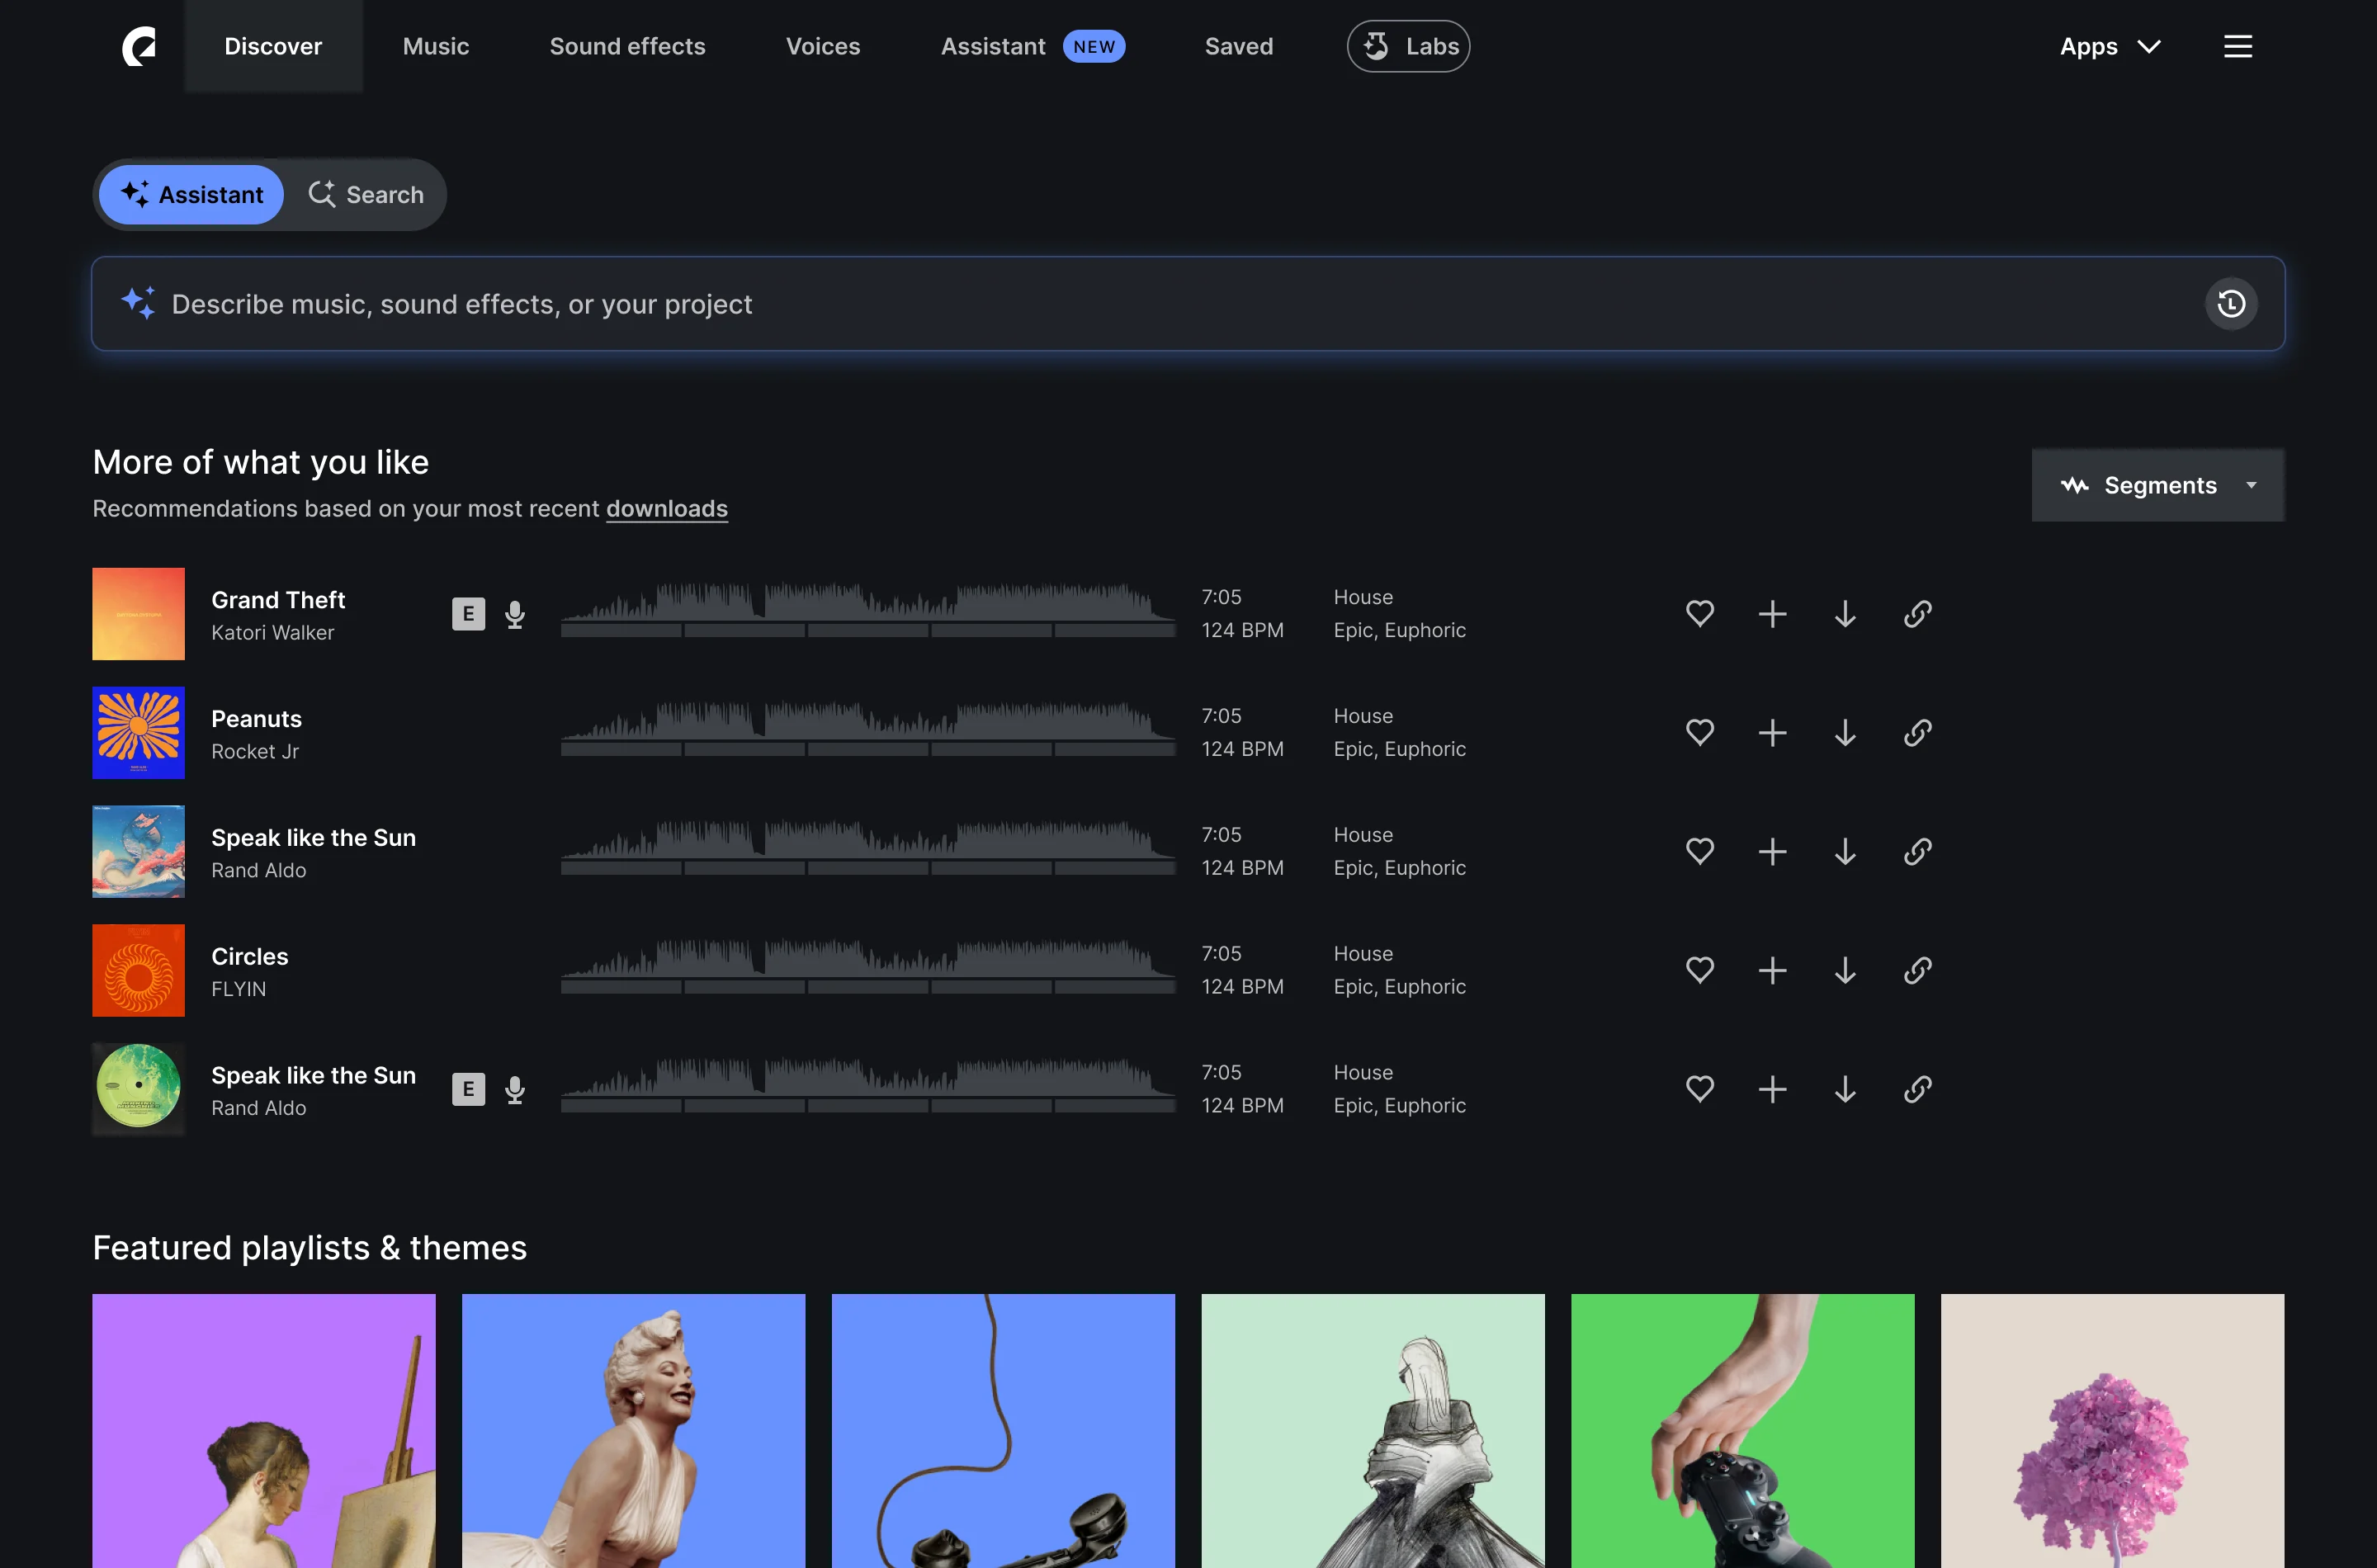Open the Apps dropdown menu
This screenshot has width=2377, height=1568.
pyautogui.click(x=2110, y=46)
